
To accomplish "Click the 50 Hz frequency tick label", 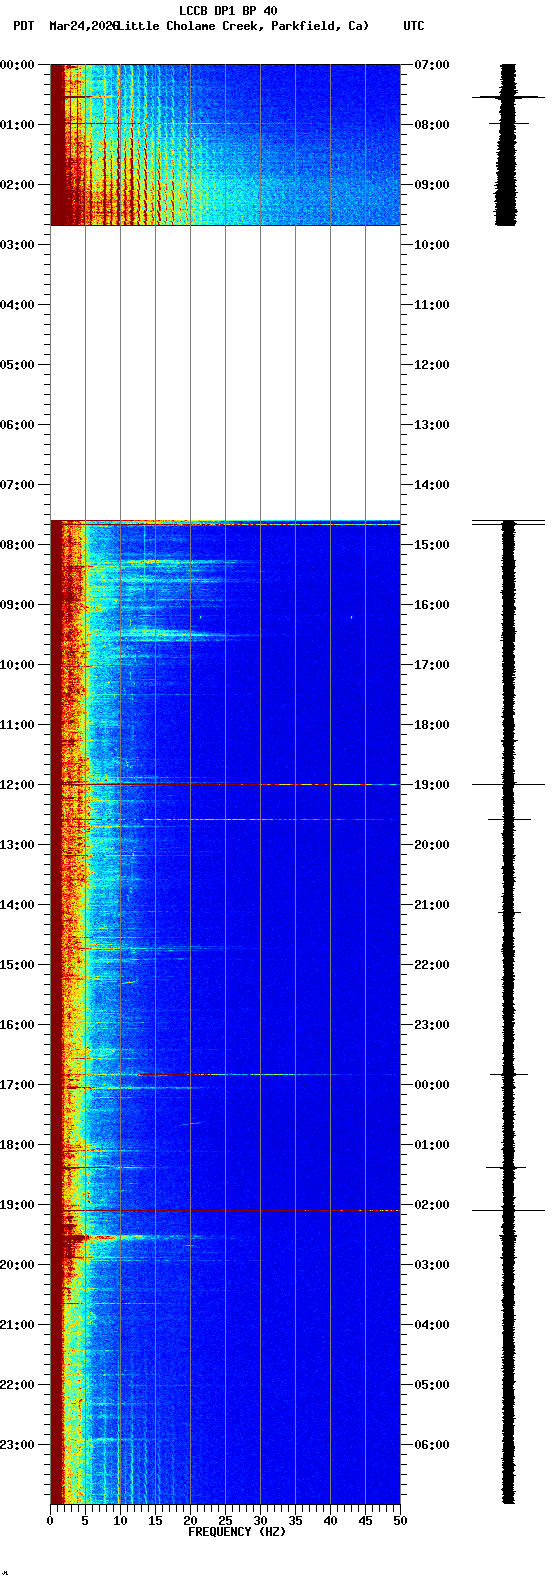I will pyautogui.click(x=400, y=1521).
